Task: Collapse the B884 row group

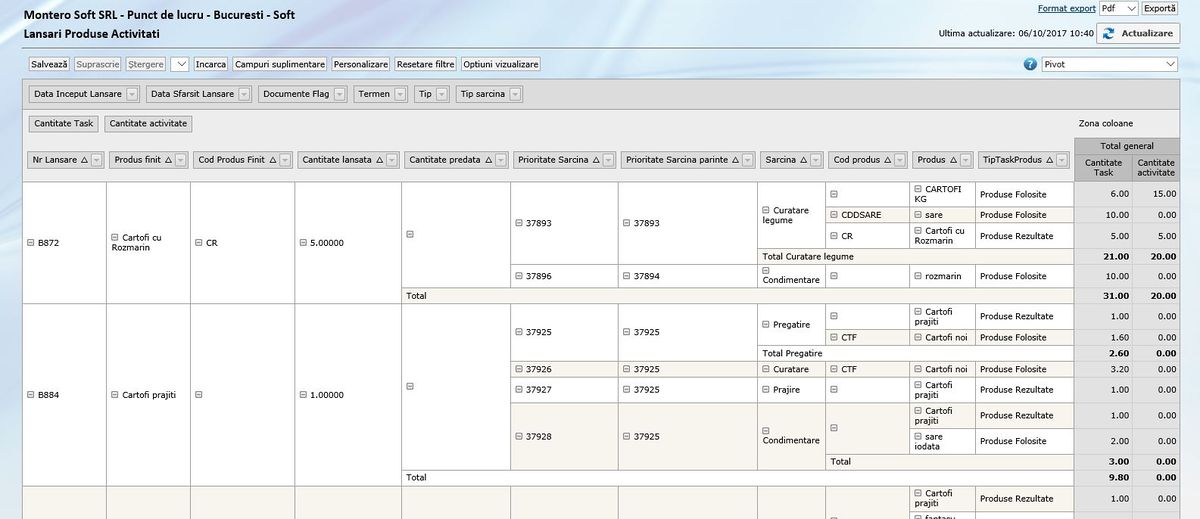Action: point(30,395)
